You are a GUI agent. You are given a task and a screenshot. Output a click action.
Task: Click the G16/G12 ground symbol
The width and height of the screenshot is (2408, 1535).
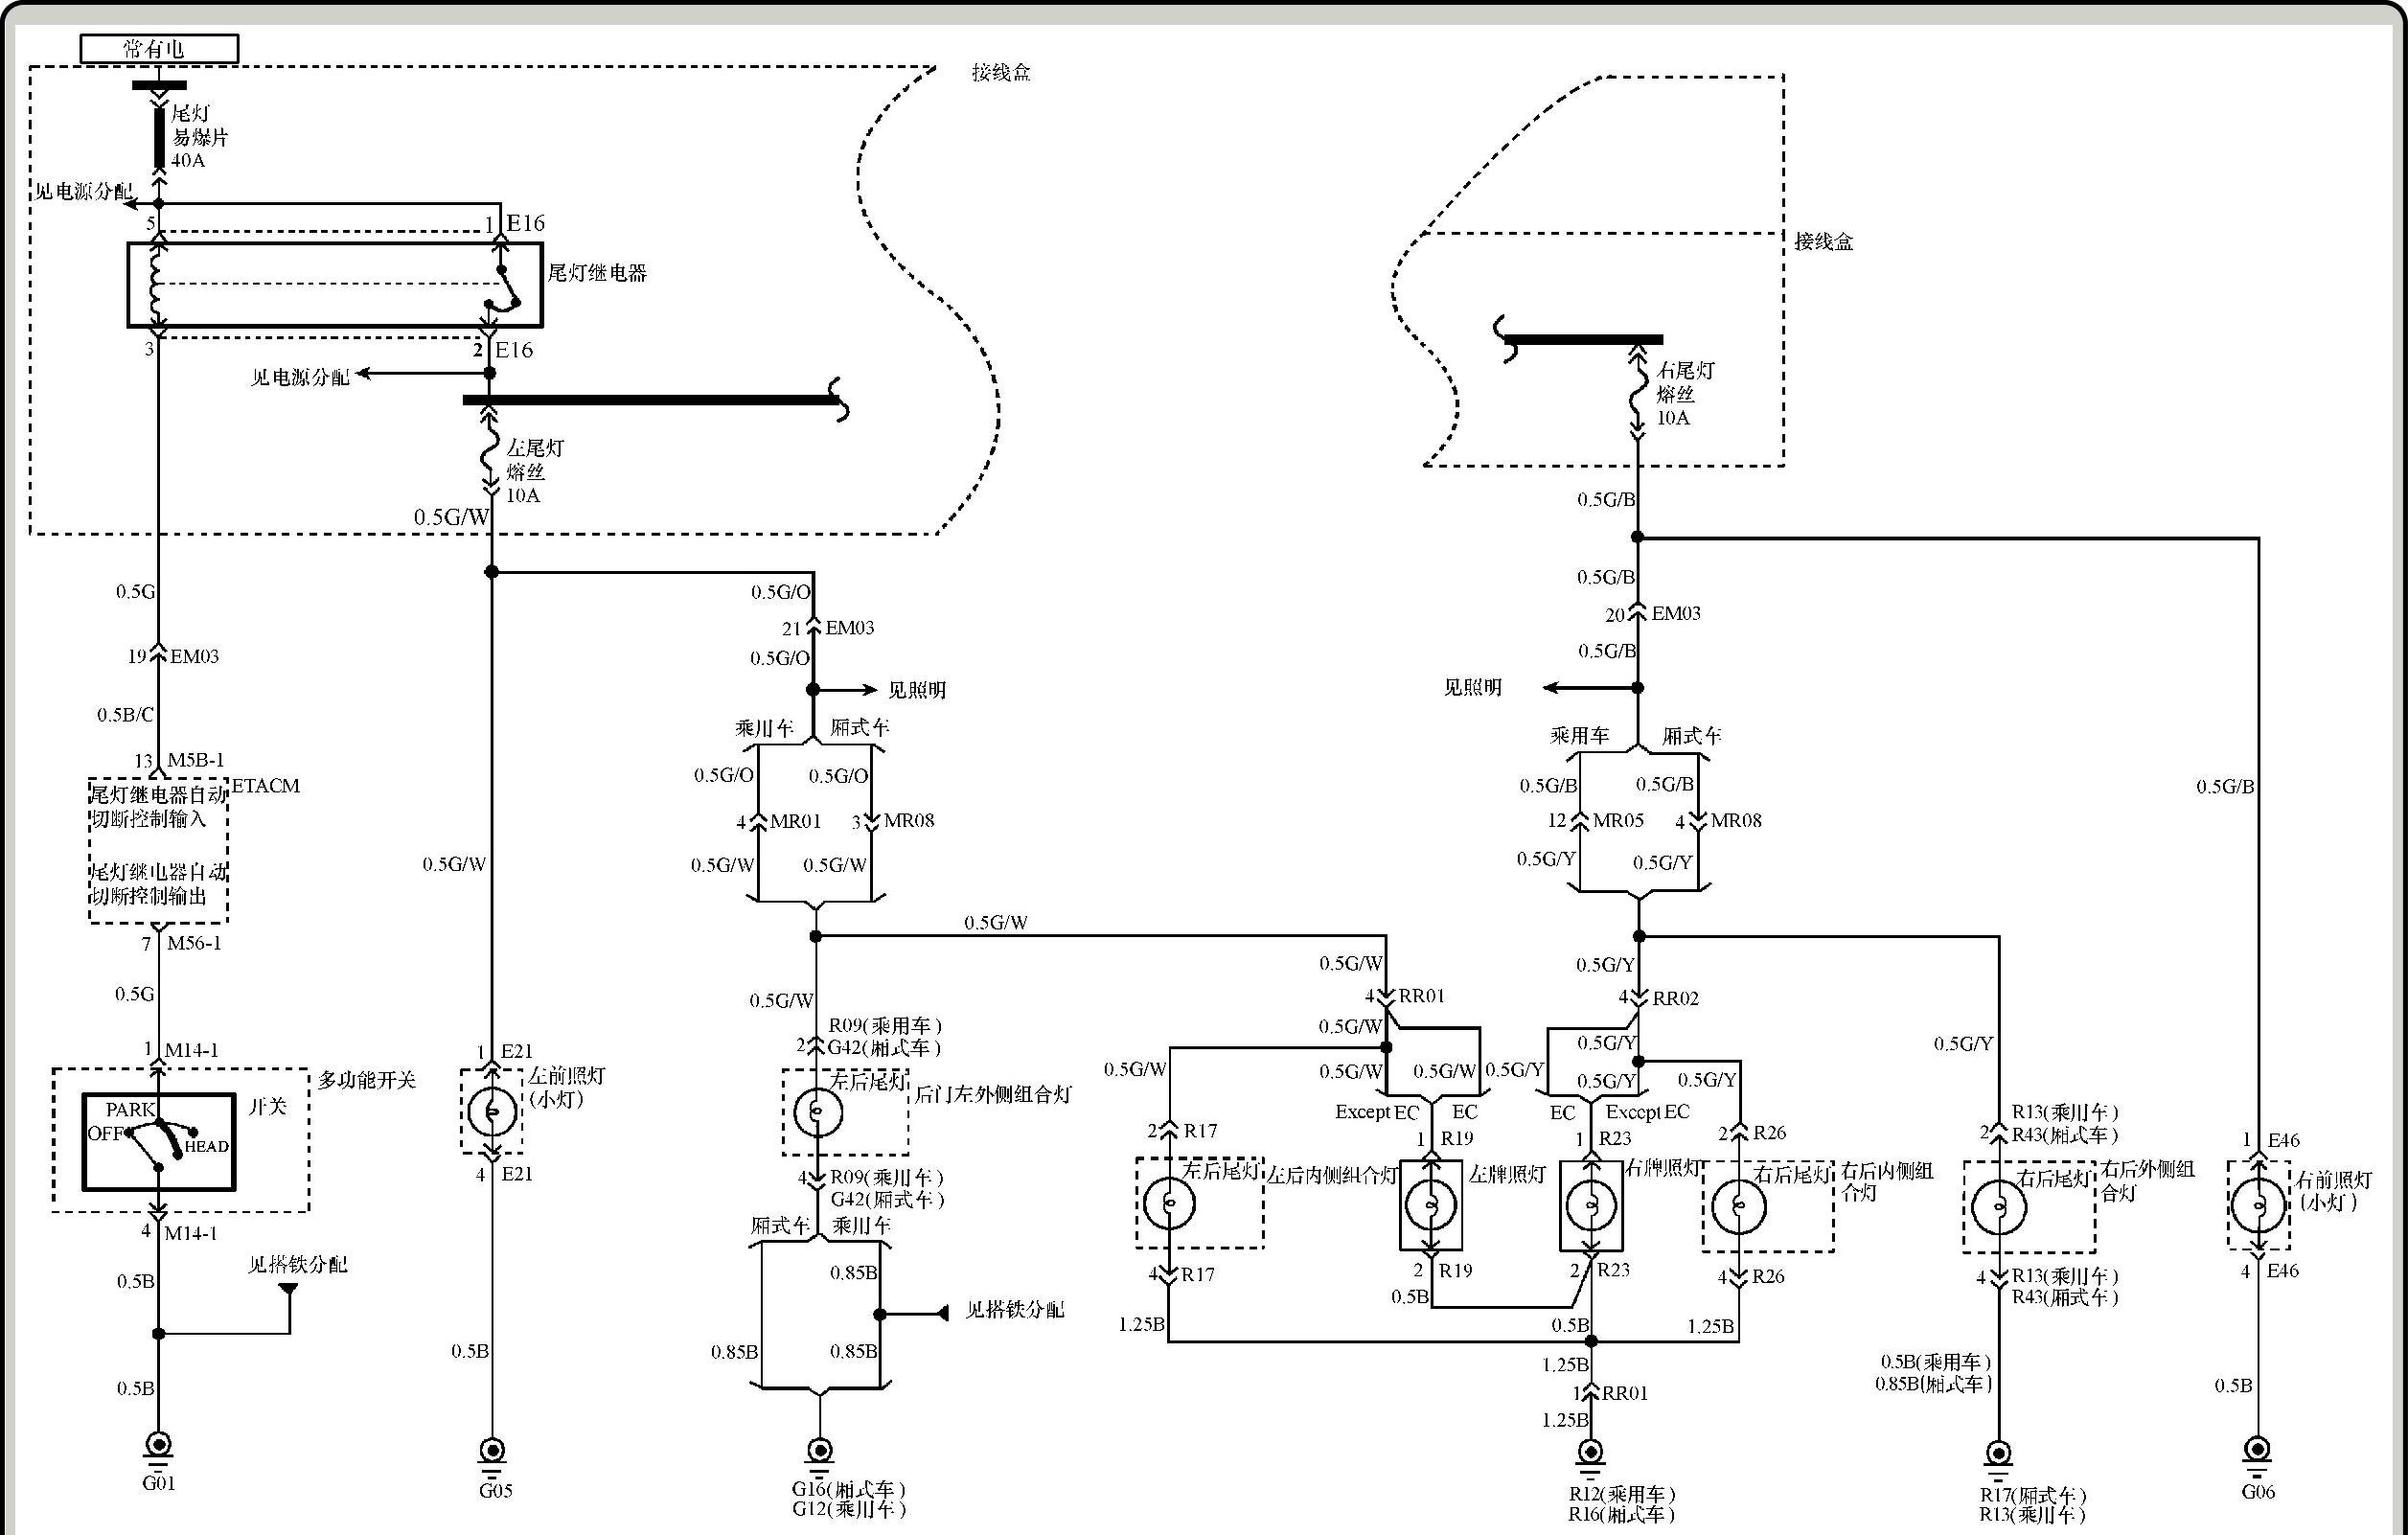point(819,1456)
